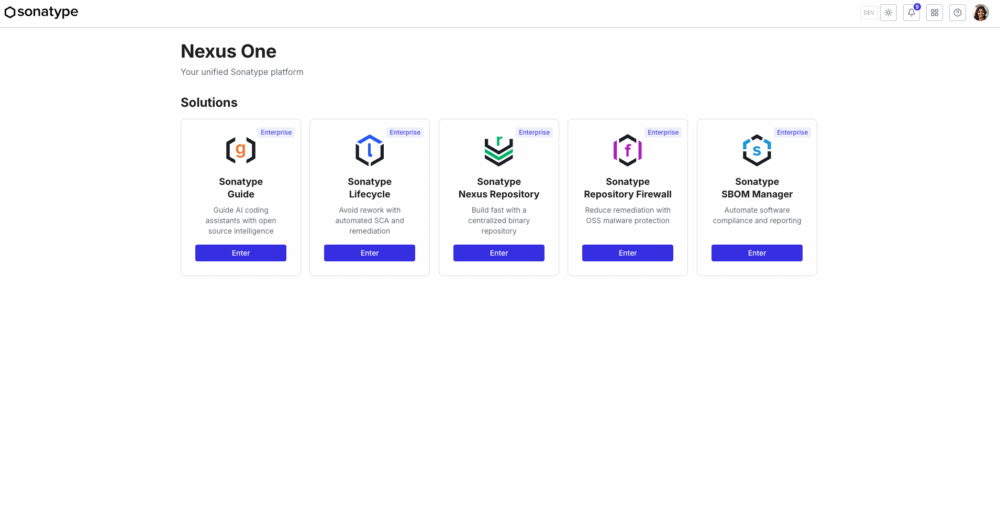Click the Sonatype Guide 'g' product icon
The width and height of the screenshot is (1000, 507).
240,151
